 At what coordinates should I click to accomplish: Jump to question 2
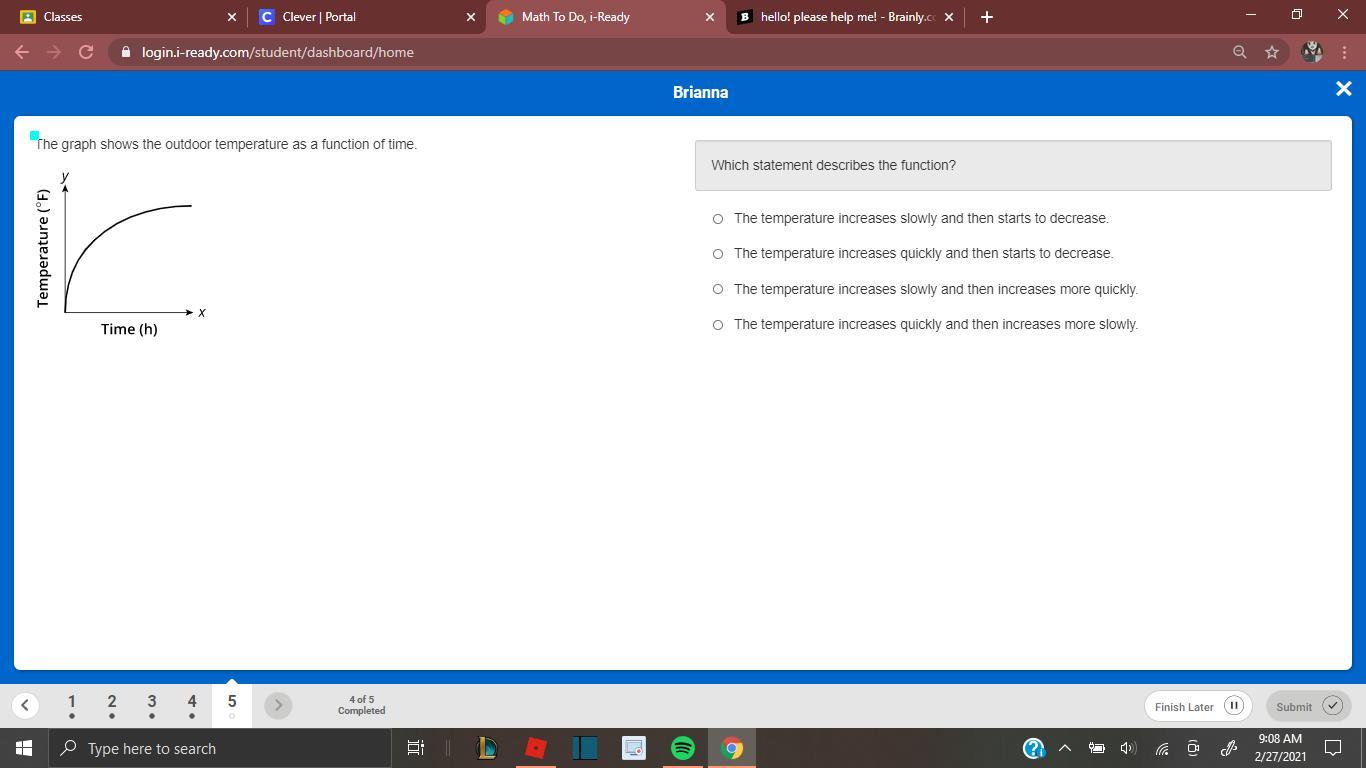coord(112,705)
